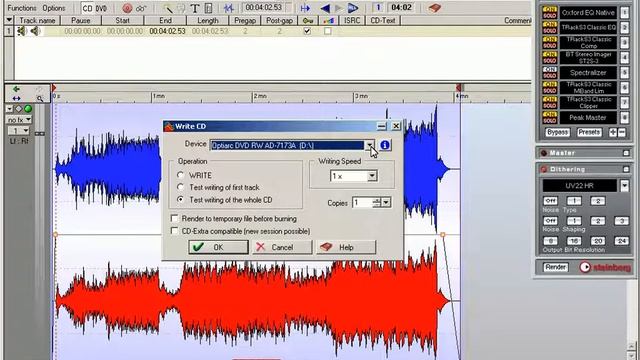The image size is (640, 360).
Task: Click the magic wand icon in toolbar
Action: click(x=167, y=8)
